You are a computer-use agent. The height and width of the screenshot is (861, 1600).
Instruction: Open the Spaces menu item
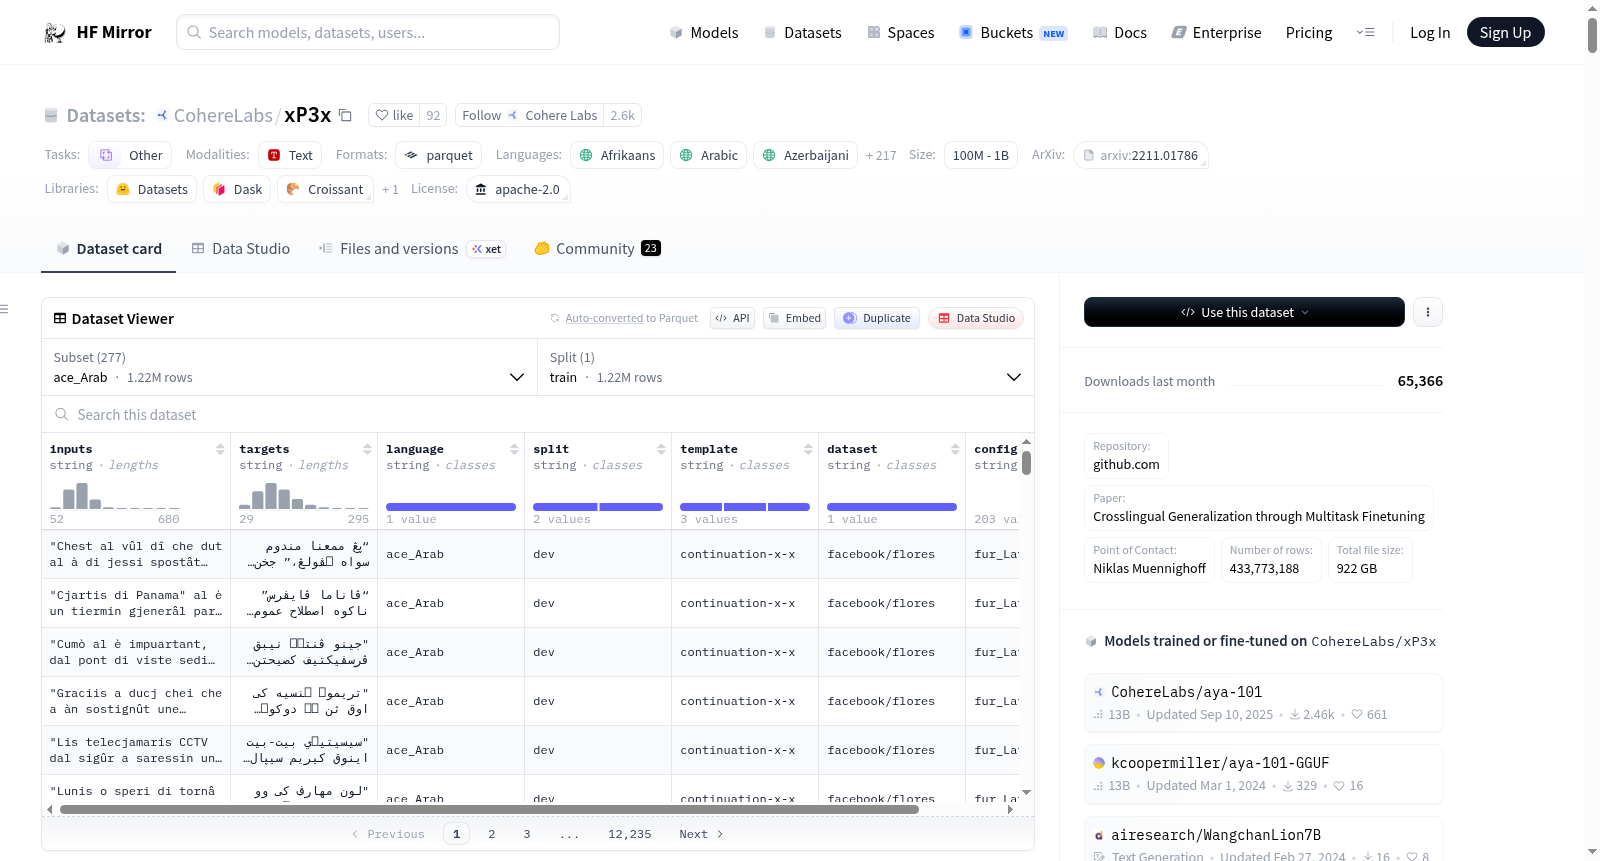[x=901, y=33]
